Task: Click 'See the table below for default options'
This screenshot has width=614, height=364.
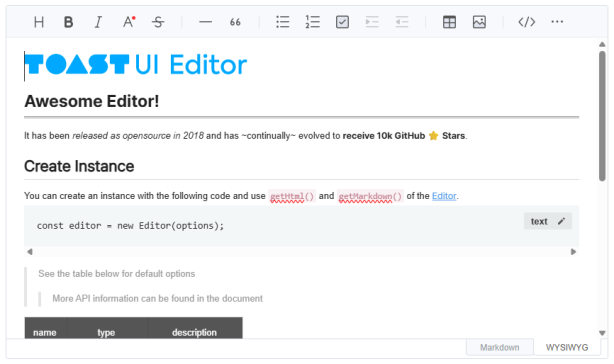Action: point(117,274)
